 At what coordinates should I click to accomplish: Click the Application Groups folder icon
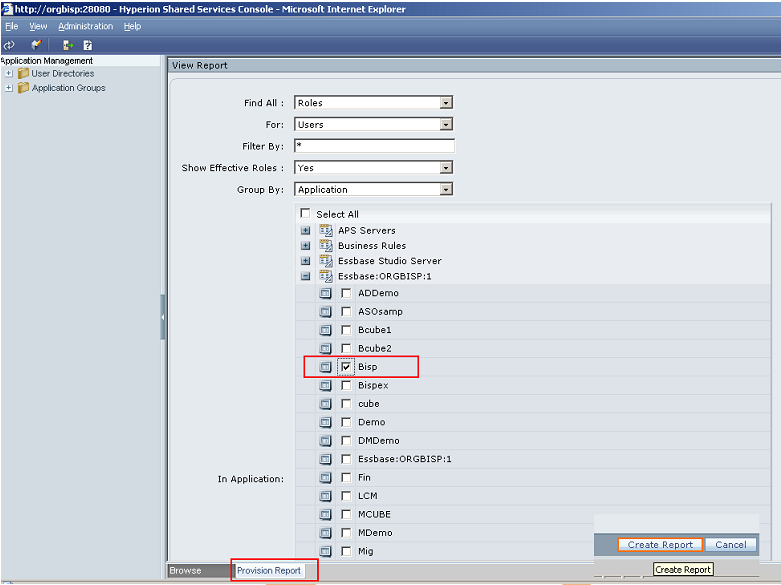point(23,88)
